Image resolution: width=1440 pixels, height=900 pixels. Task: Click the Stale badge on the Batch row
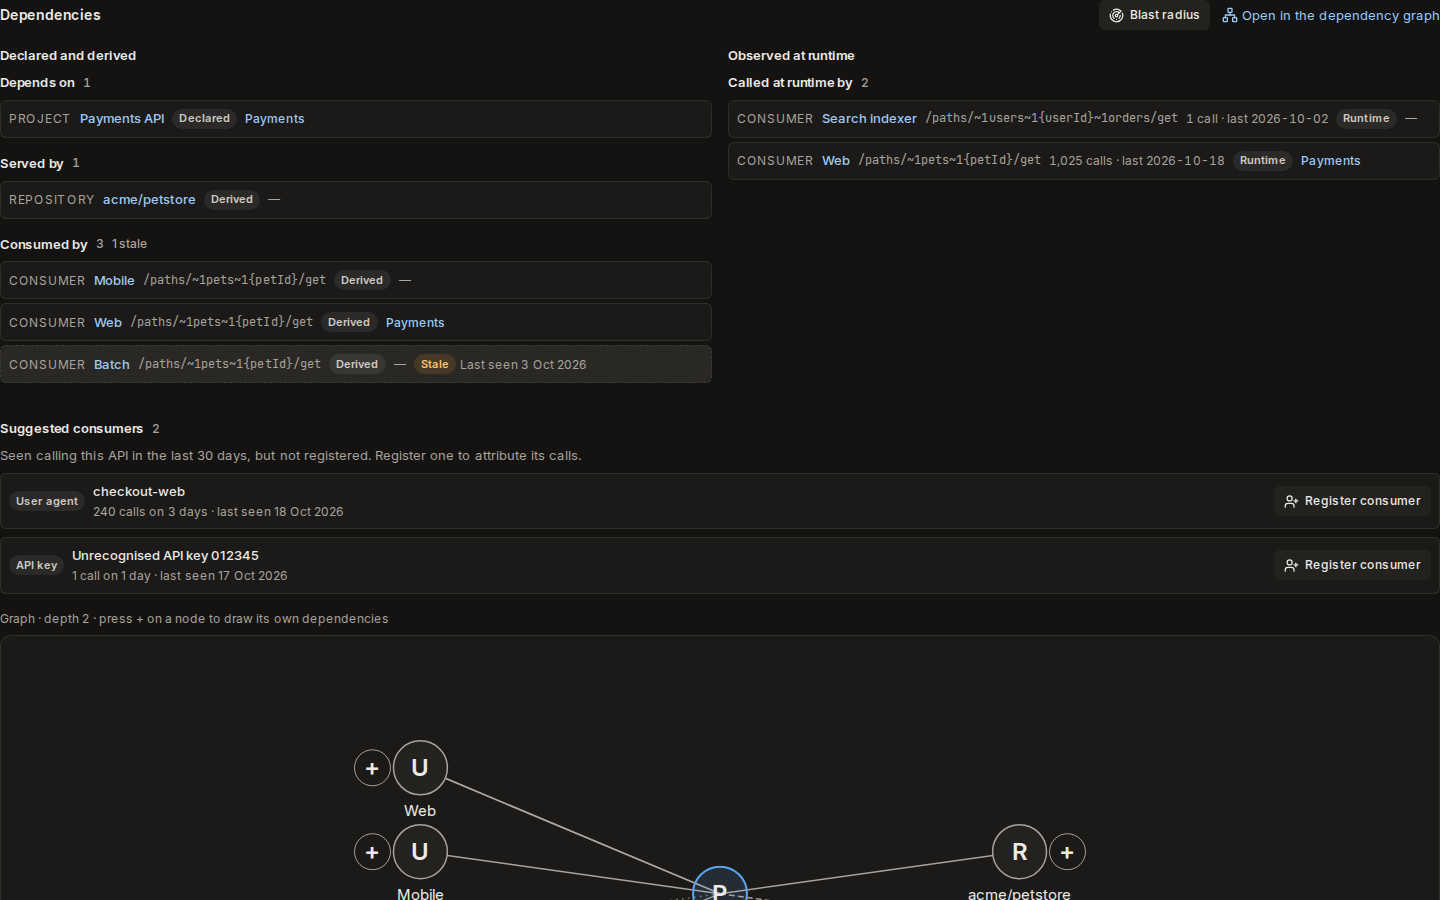(x=435, y=365)
